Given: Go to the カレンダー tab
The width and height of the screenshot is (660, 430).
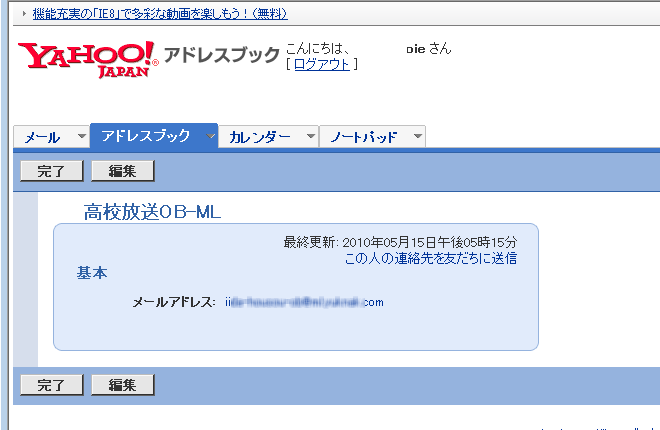Looking at the screenshot, I should [x=259, y=137].
